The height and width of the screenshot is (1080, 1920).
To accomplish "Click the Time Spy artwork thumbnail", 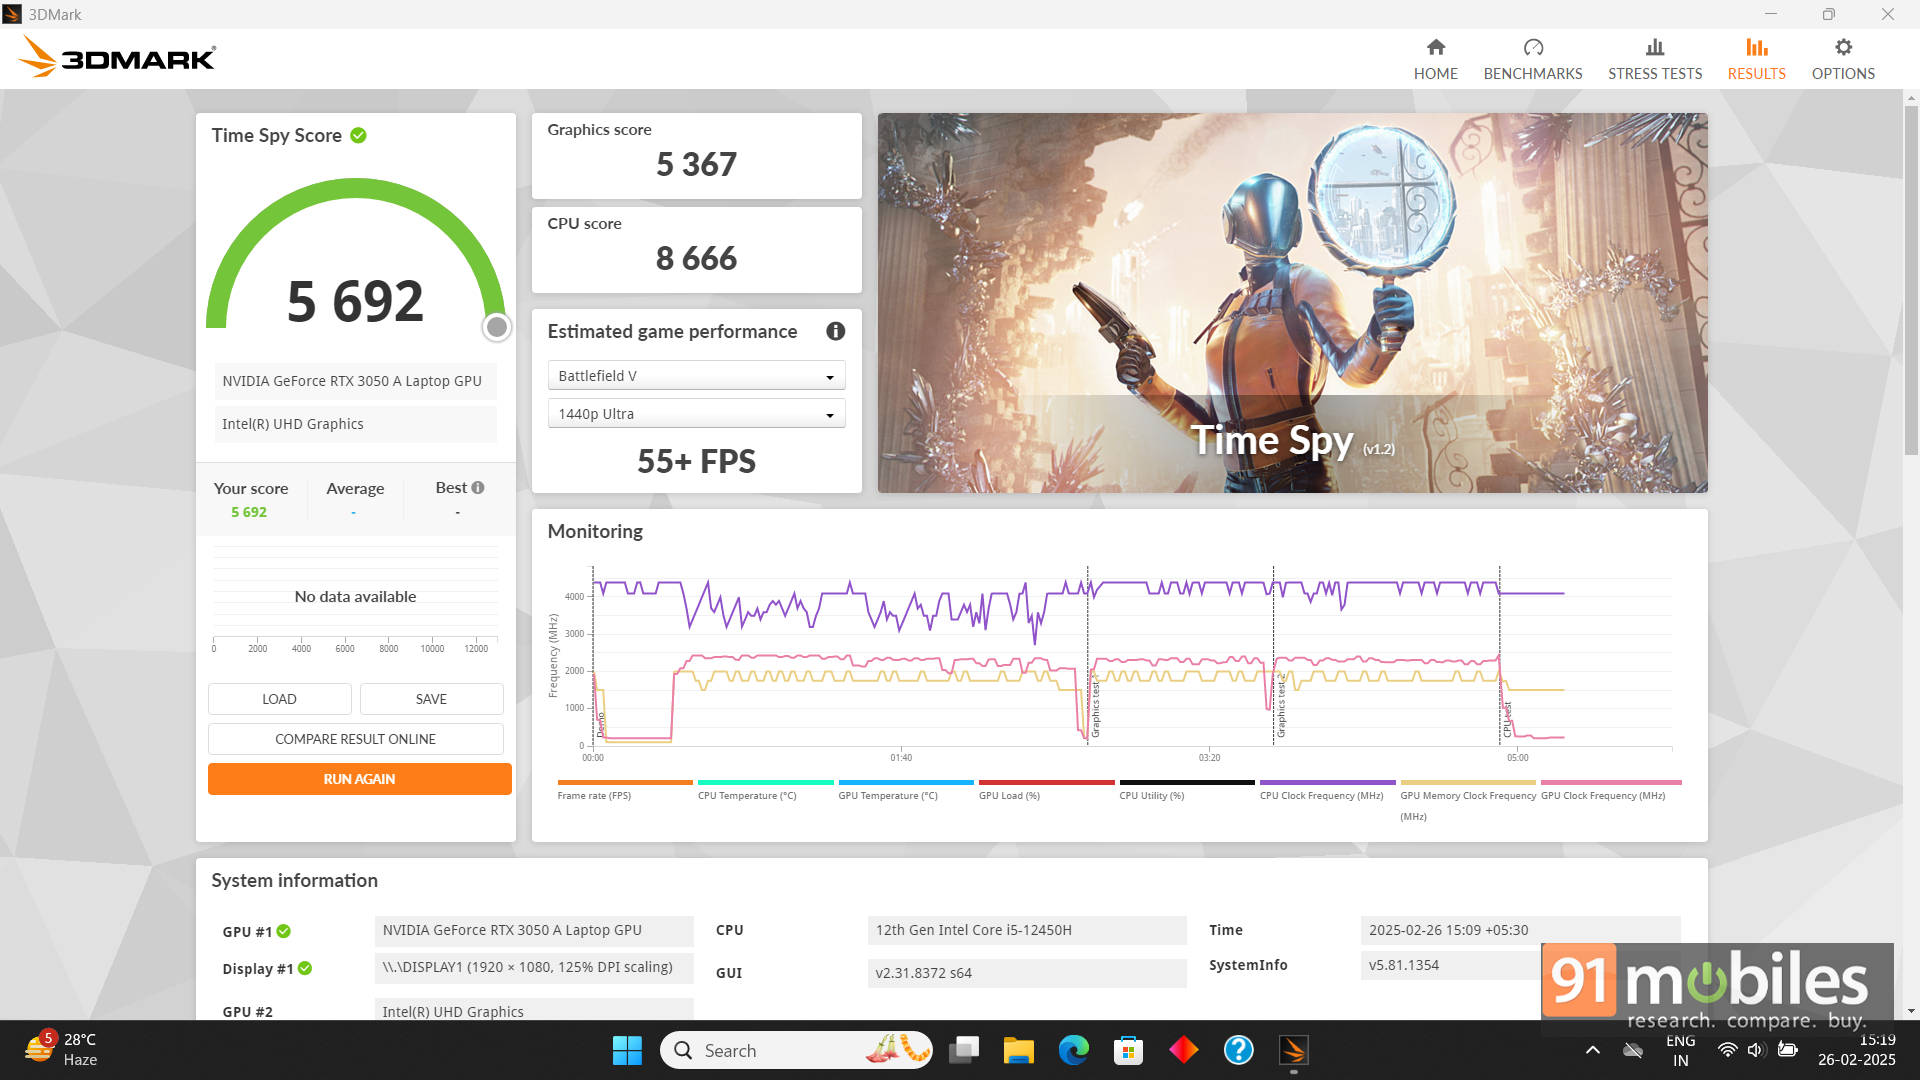I will point(1292,302).
